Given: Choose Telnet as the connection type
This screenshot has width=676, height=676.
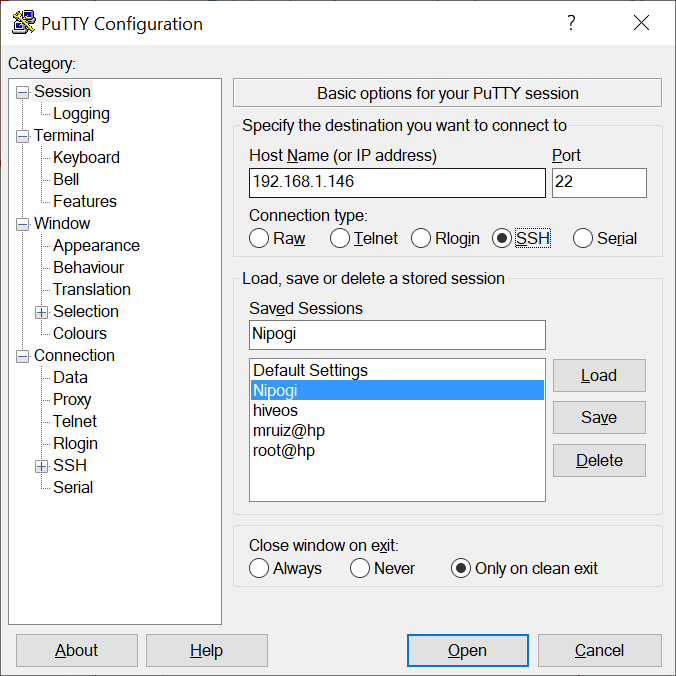Looking at the screenshot, I should tap(340, 238).
